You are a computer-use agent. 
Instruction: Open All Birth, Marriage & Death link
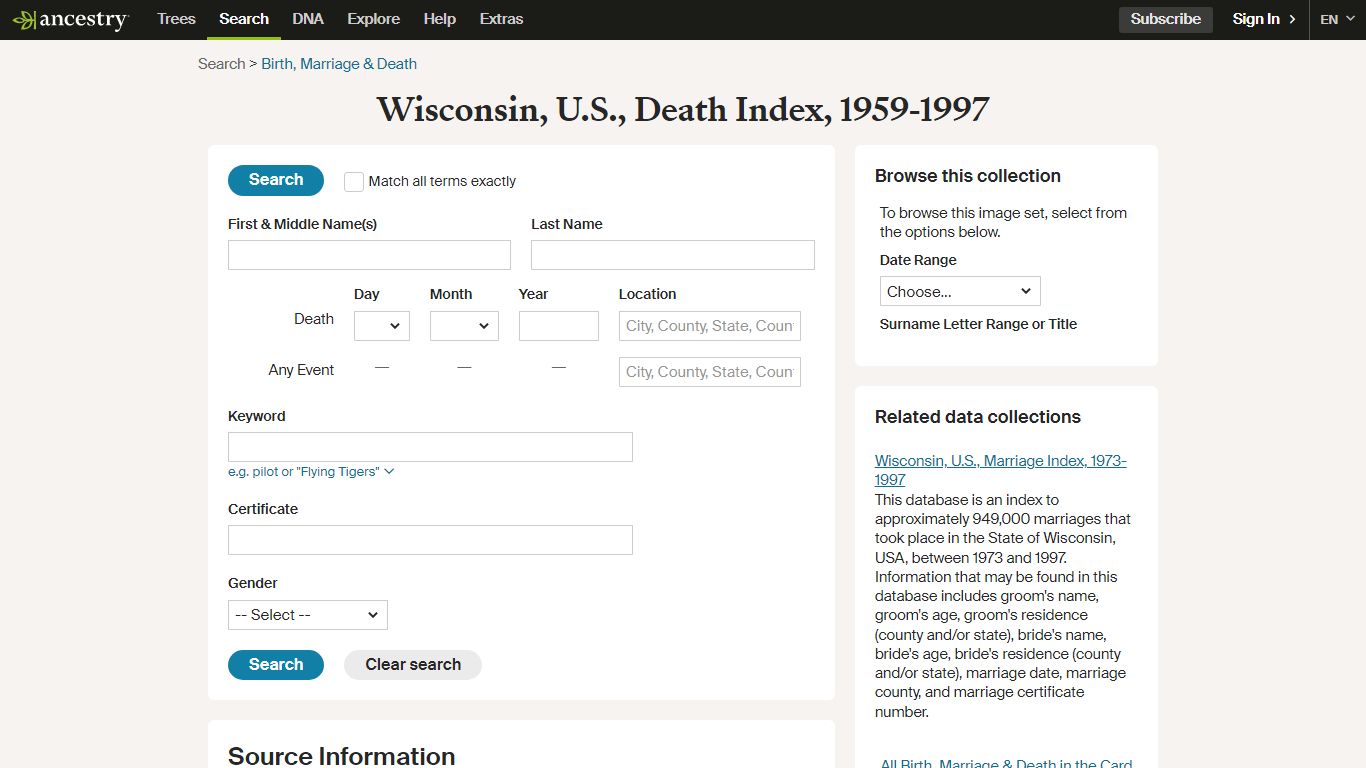coord(1006,763)
